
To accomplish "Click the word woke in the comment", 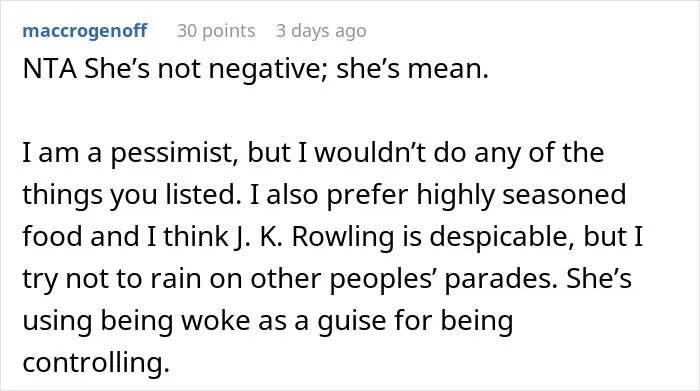I will [x=215, y=320].
